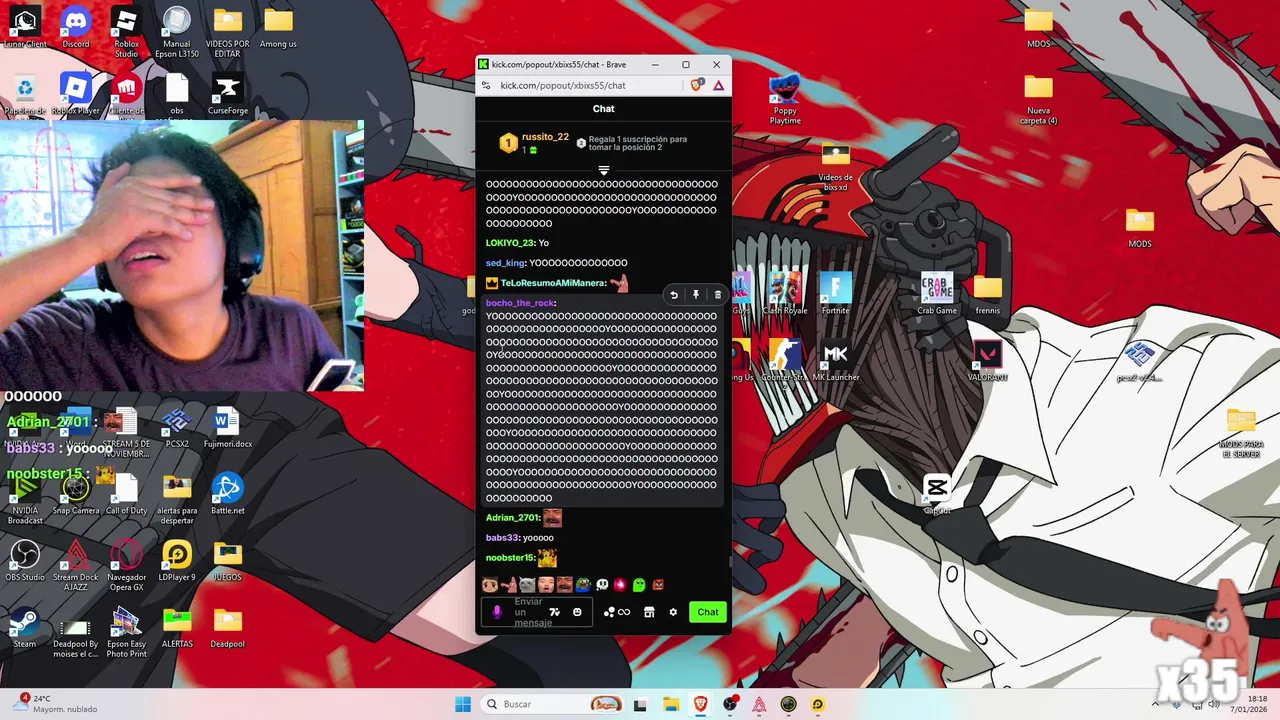The width and height of the screenshot is (1280, 720).
Task: Select the first cartoon face quick emote
Action: coord(490,585)
